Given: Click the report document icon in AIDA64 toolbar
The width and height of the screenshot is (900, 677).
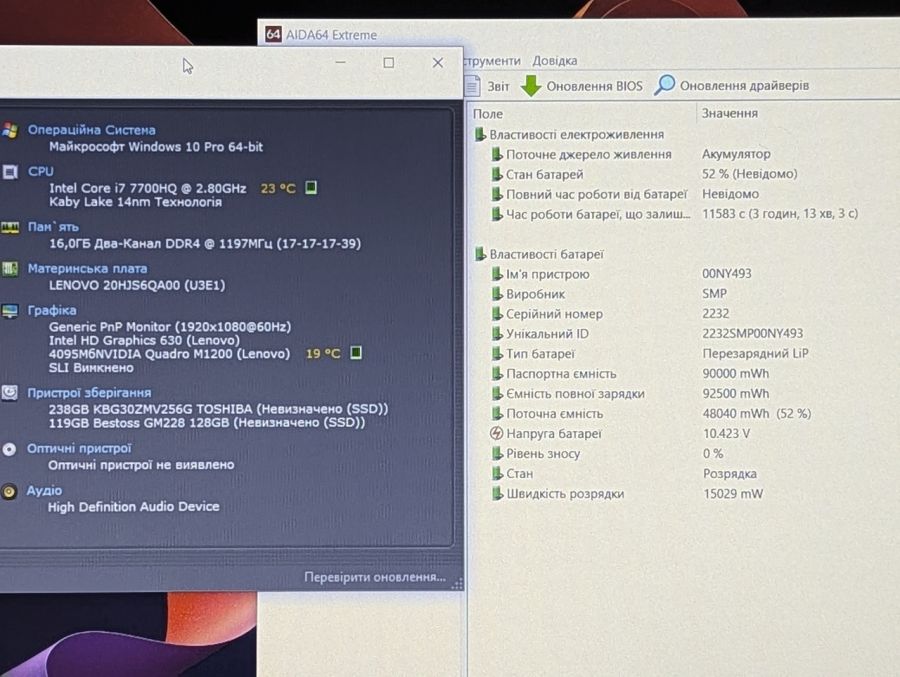Looking at the screenshot, I should 472,86.
